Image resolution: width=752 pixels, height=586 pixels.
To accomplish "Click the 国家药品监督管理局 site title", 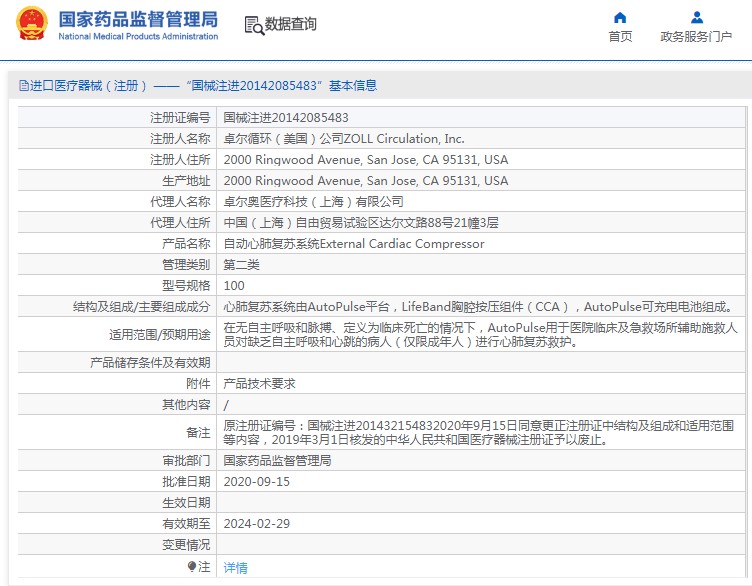I will (138, 19).
